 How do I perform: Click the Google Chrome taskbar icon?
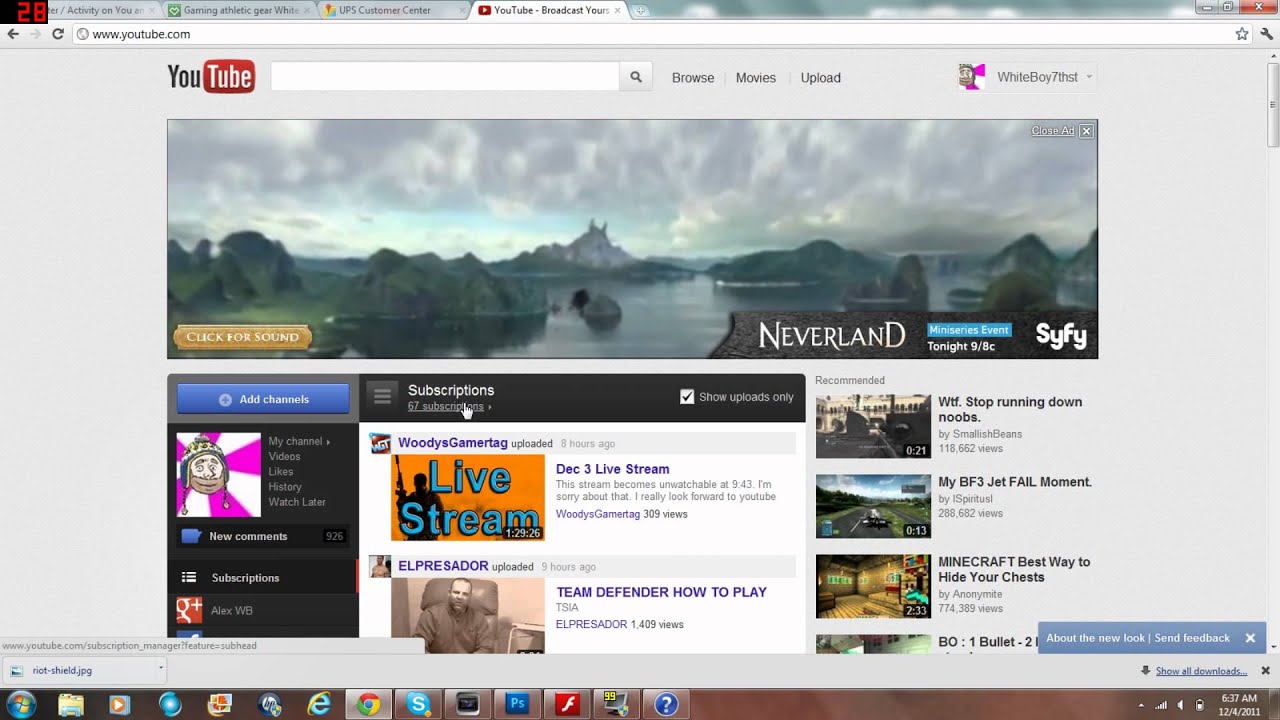pos(368,704)
